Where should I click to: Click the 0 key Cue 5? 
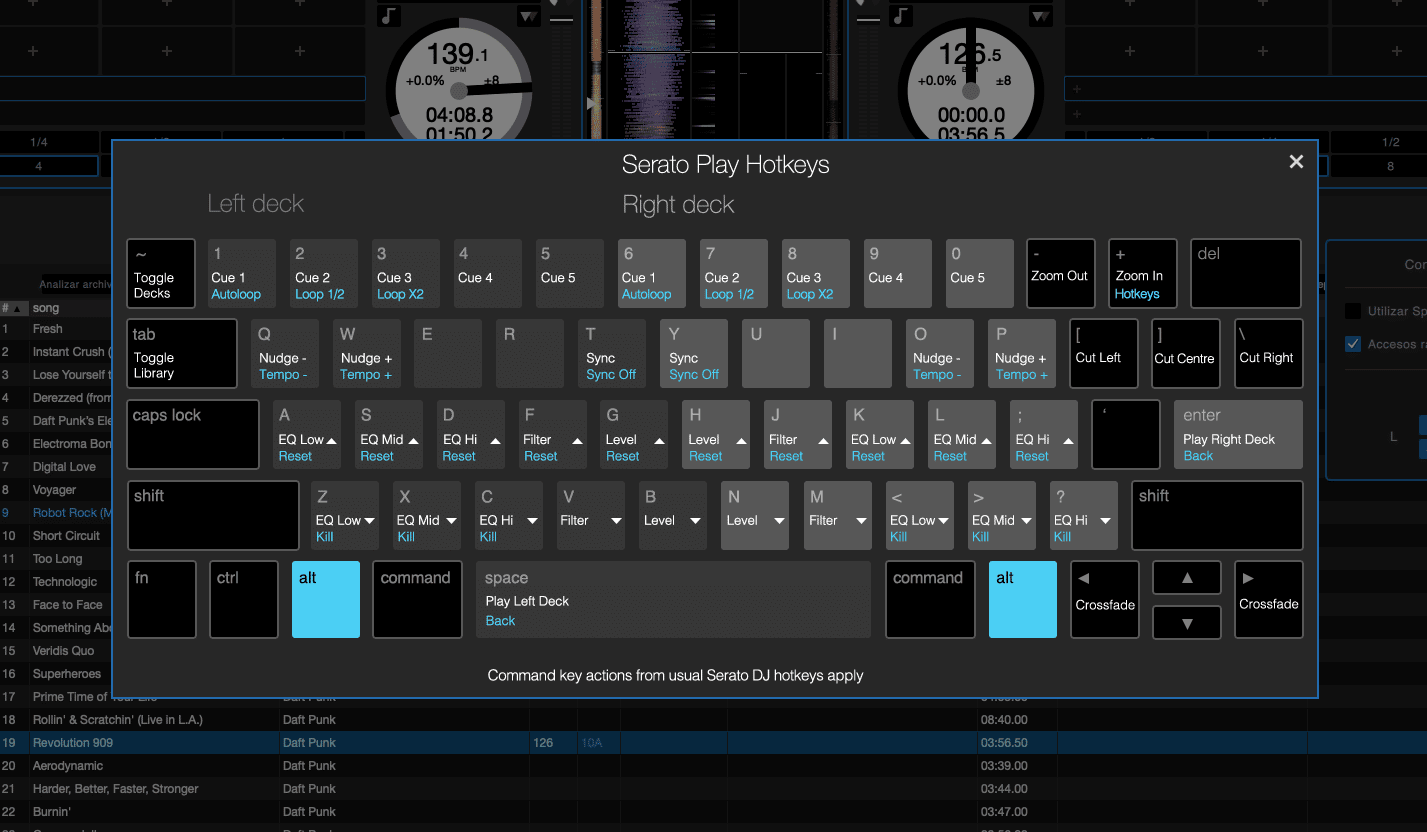pyautogui.click(x=980, y=273)
